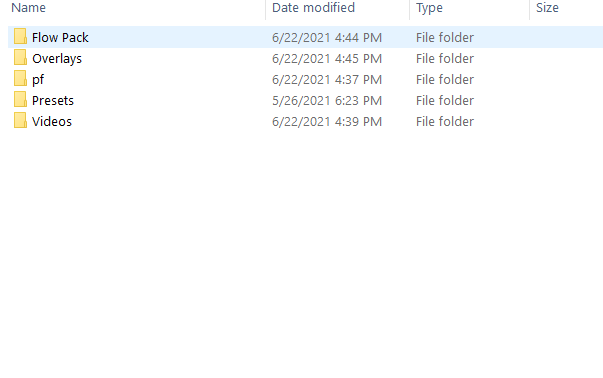Select the pf folder icon
Screen dimensions: 603x378
20,79
